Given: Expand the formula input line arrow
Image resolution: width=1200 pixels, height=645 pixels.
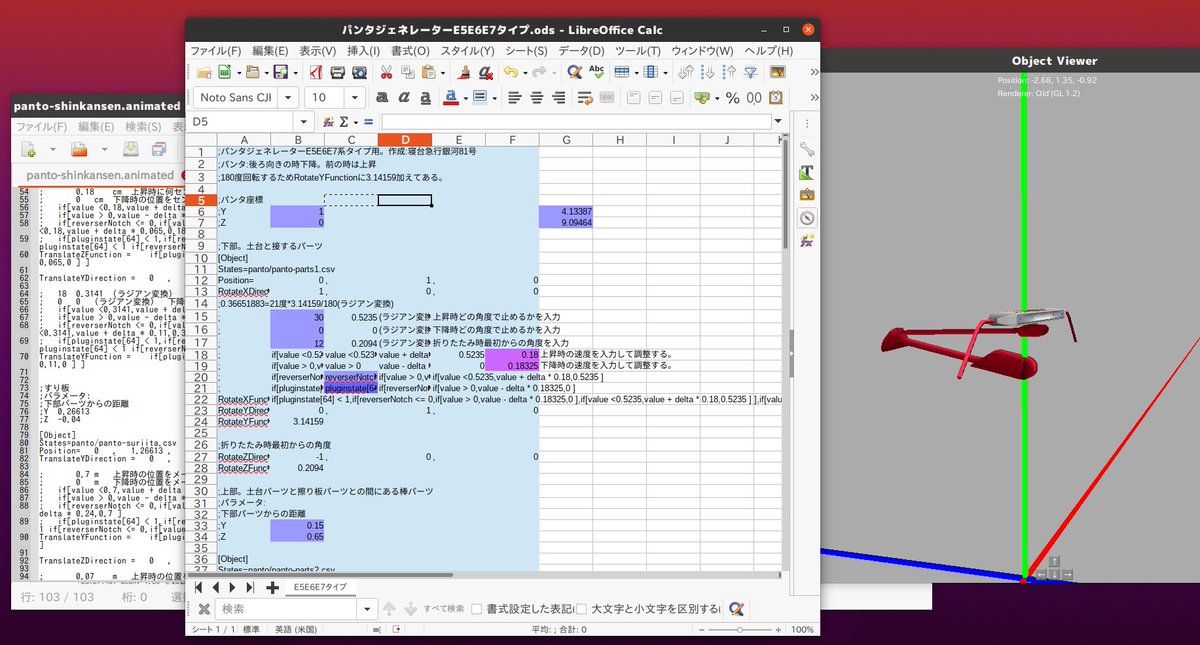Looking at the screenshot, I should click(779, 121).
